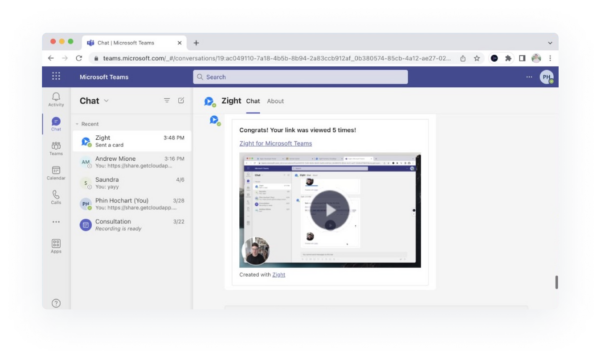Image resolution: width=600 pixels, height=360 pixels.
Task: Open the Calendar from sidebar
Action: point(56,173)
